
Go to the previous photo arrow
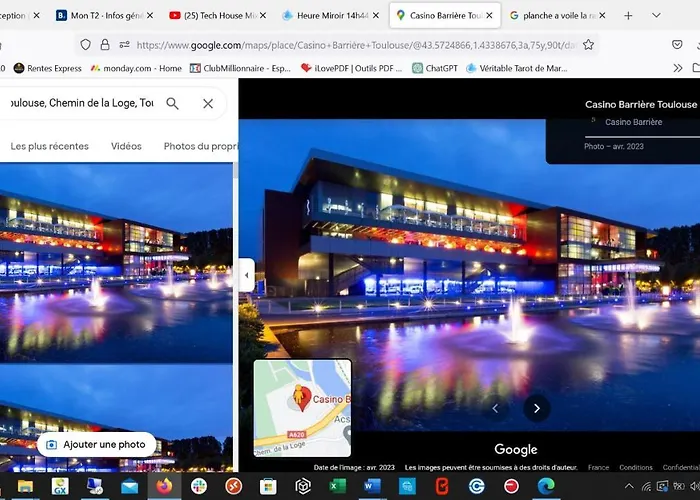click(x=495, y=408)
